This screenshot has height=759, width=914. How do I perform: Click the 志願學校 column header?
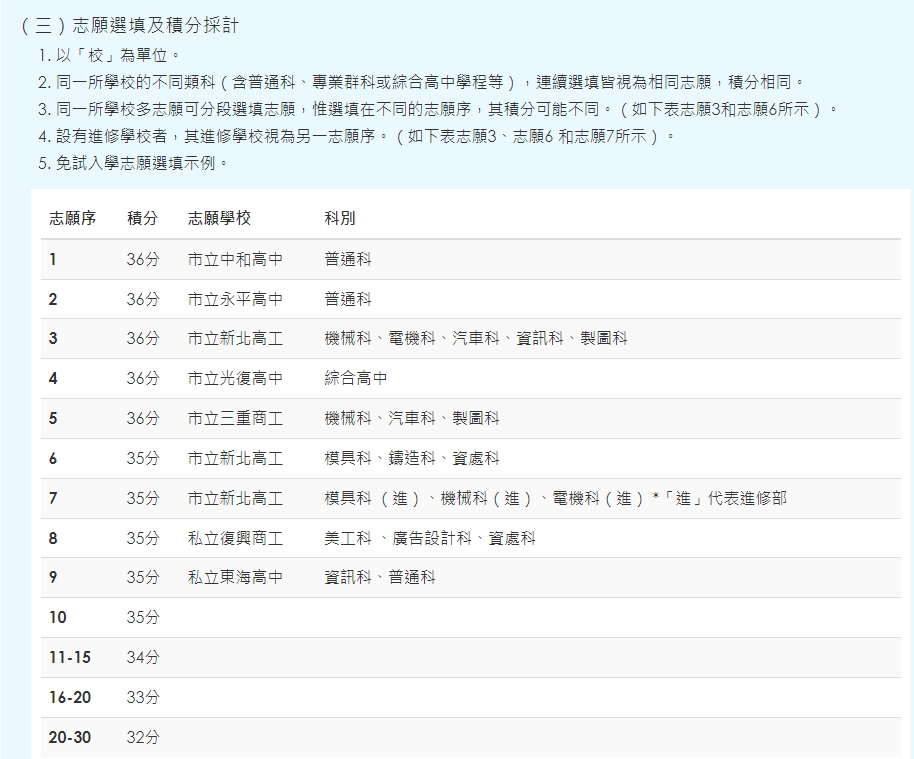(219, 218)
